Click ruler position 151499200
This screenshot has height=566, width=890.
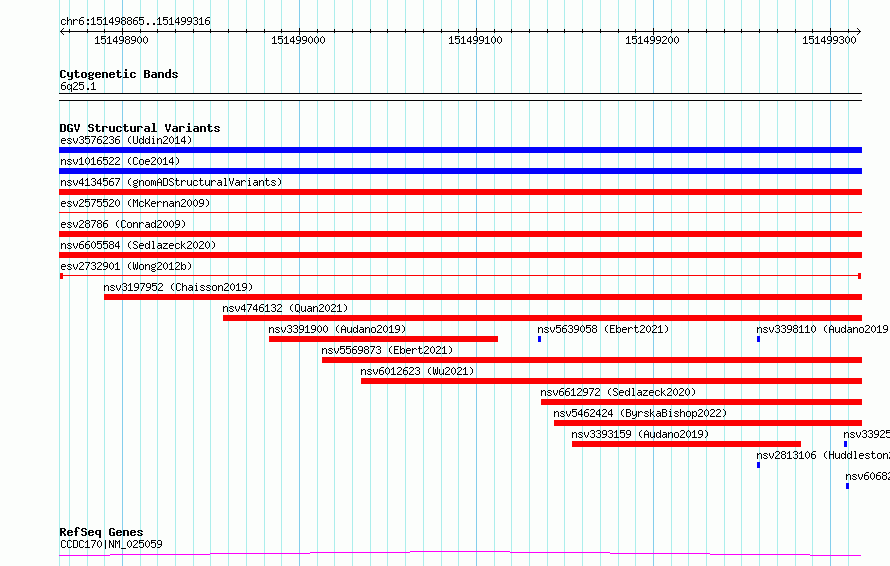(x=652, y=40)
